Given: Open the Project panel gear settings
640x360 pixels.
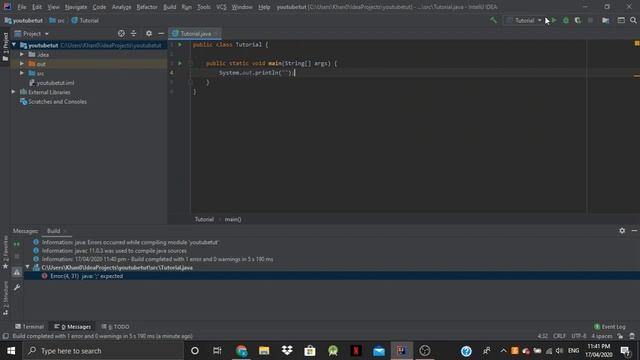Looking at the screenshot, I should (149, 33).
